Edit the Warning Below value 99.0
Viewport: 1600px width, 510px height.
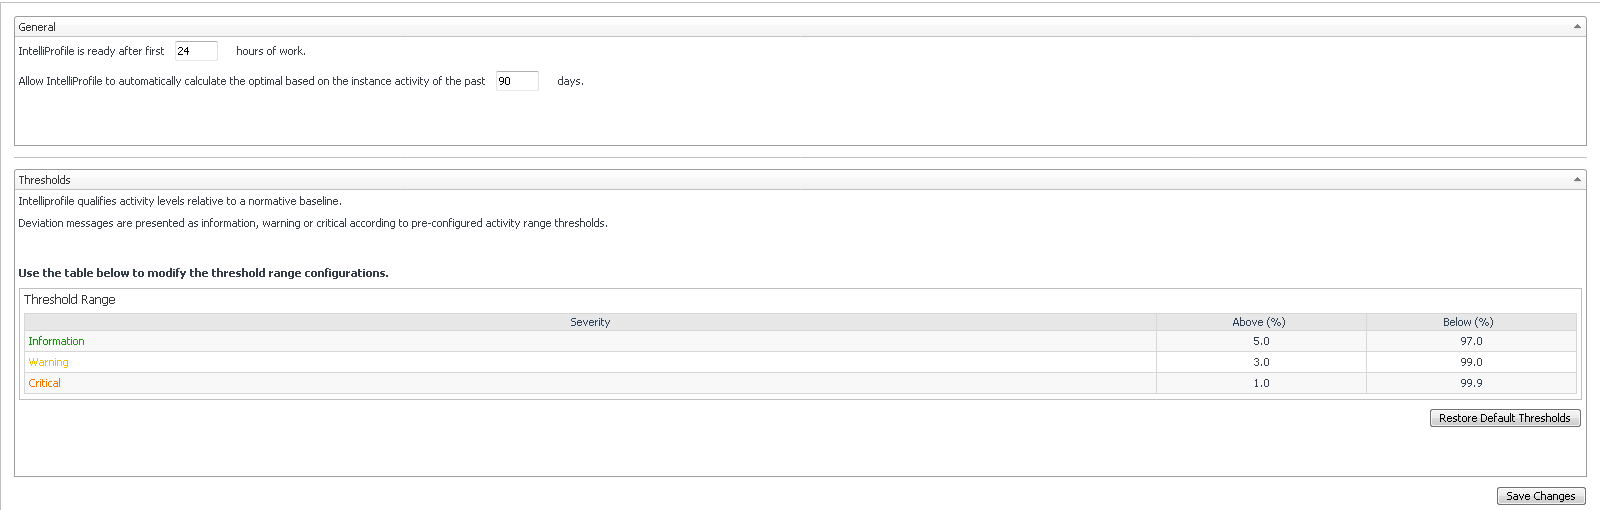point(1471,362)
